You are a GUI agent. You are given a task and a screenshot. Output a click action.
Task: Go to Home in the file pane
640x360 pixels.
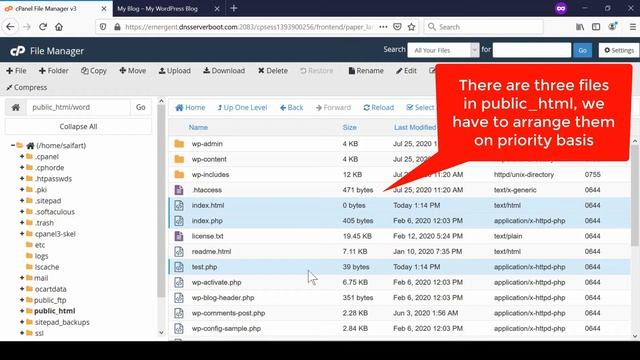point(190,108)
